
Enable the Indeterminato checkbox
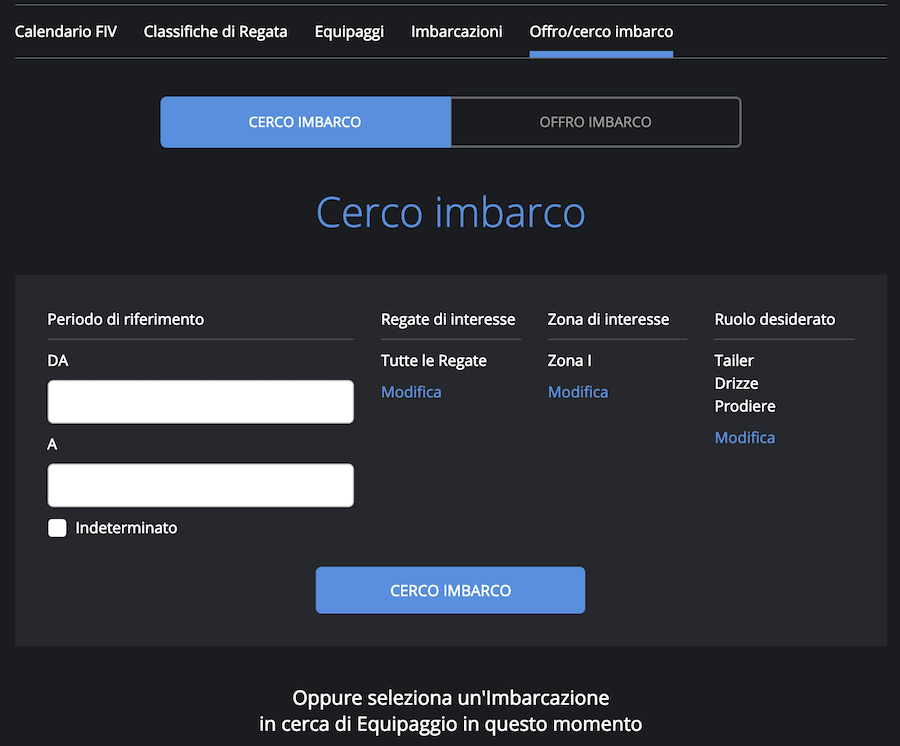click(57, 528)
